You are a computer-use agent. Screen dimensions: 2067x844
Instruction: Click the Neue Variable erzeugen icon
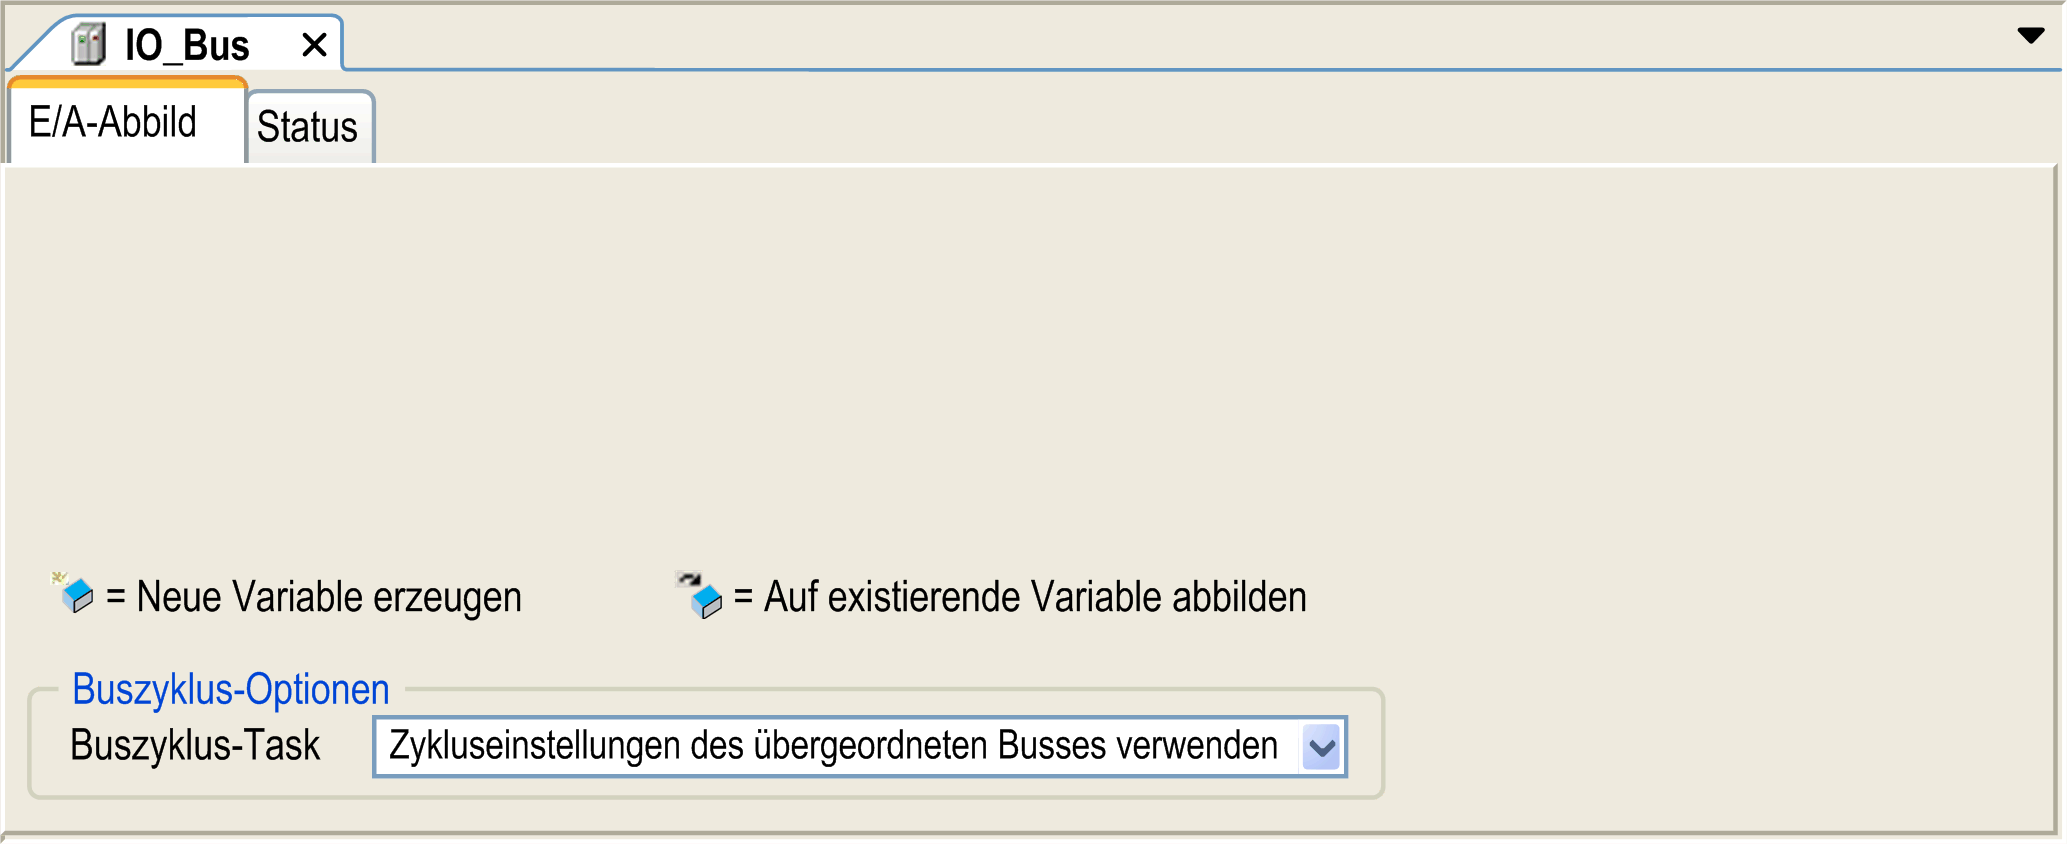(x=74, y=593)
